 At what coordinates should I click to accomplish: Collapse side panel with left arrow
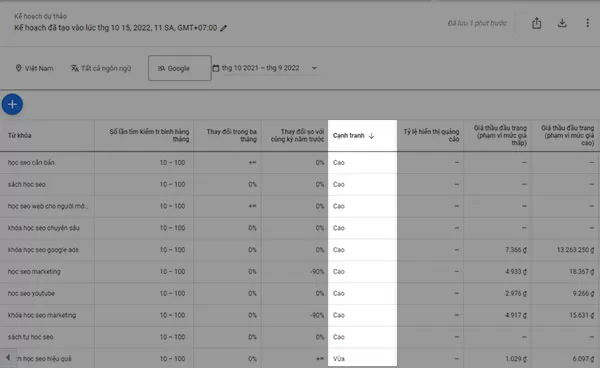tap(8, 358)
